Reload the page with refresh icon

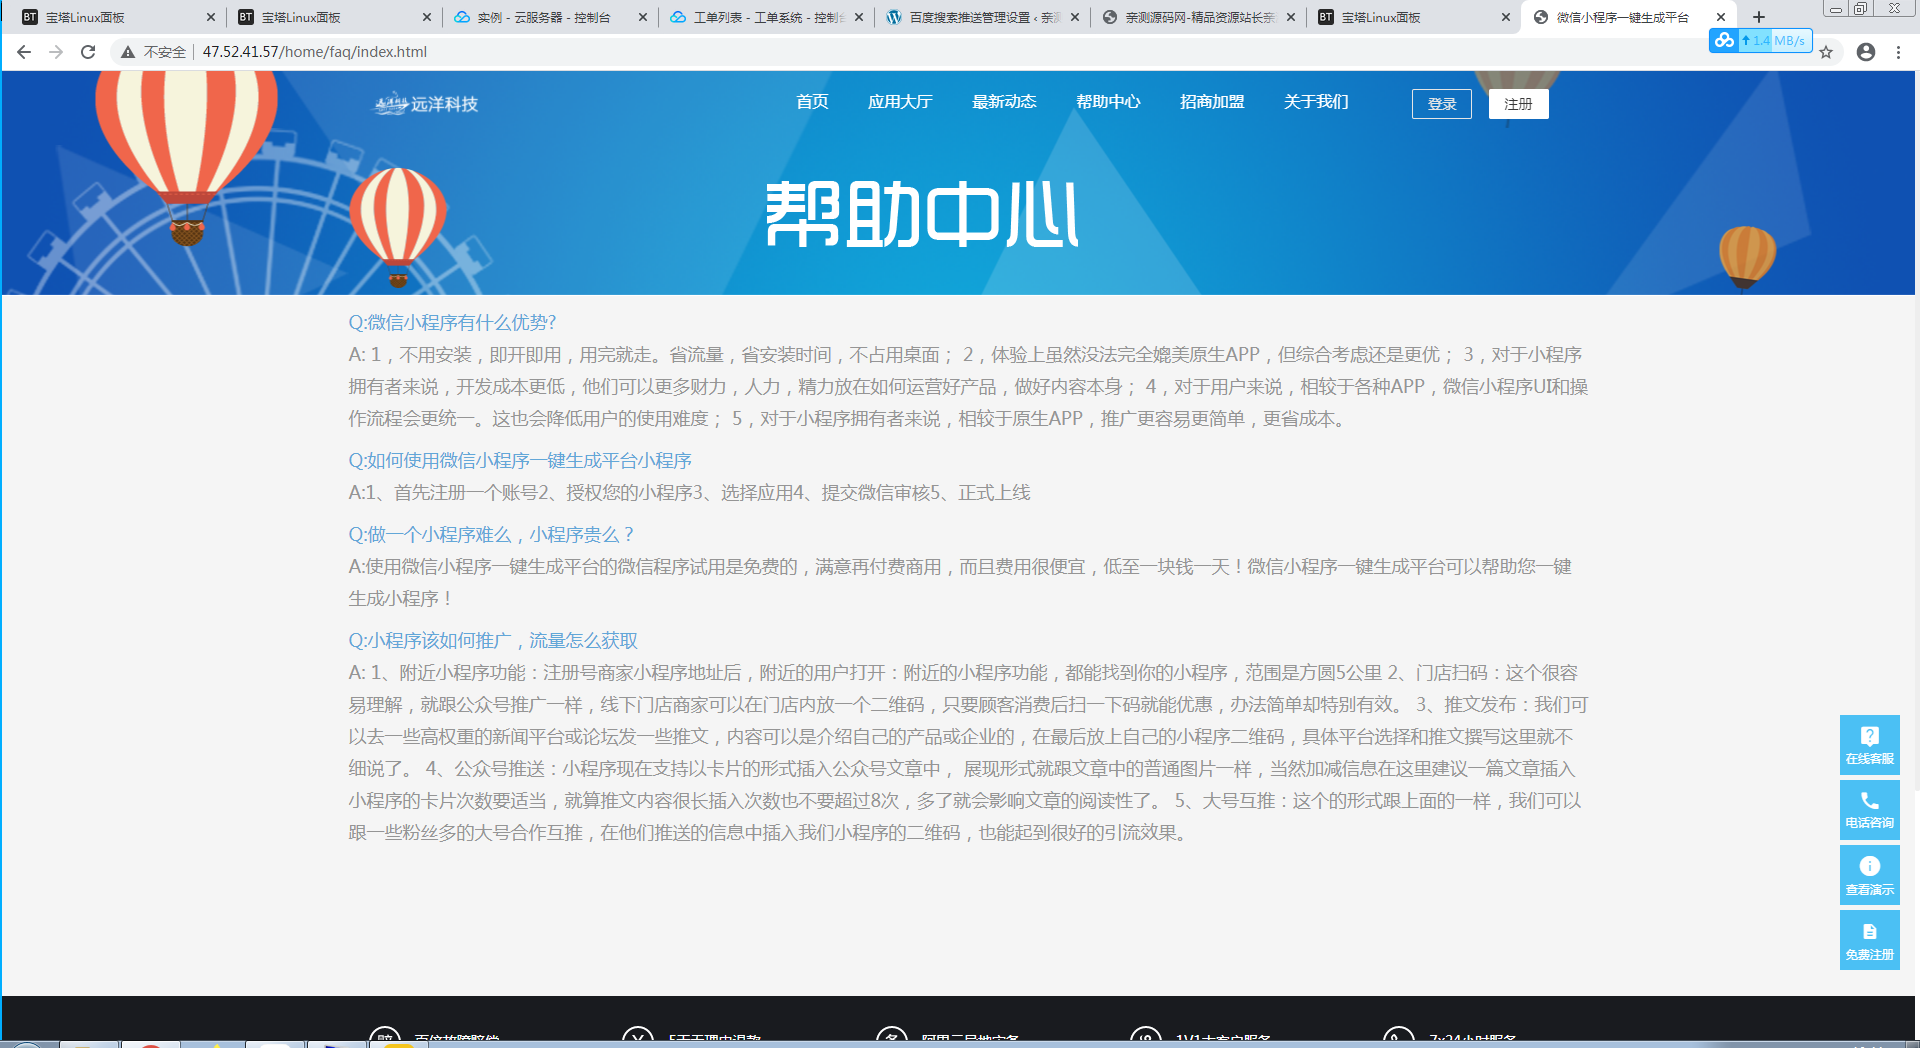[x=88, y=52]
